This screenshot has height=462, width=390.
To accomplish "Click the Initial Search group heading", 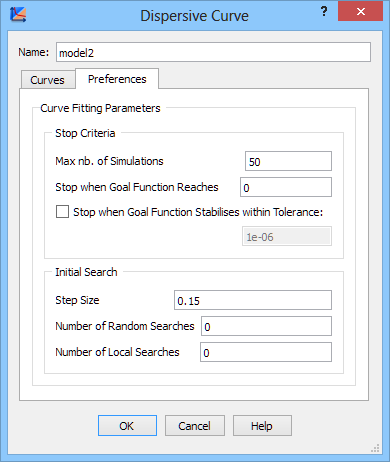I will (x=86, y=272).
